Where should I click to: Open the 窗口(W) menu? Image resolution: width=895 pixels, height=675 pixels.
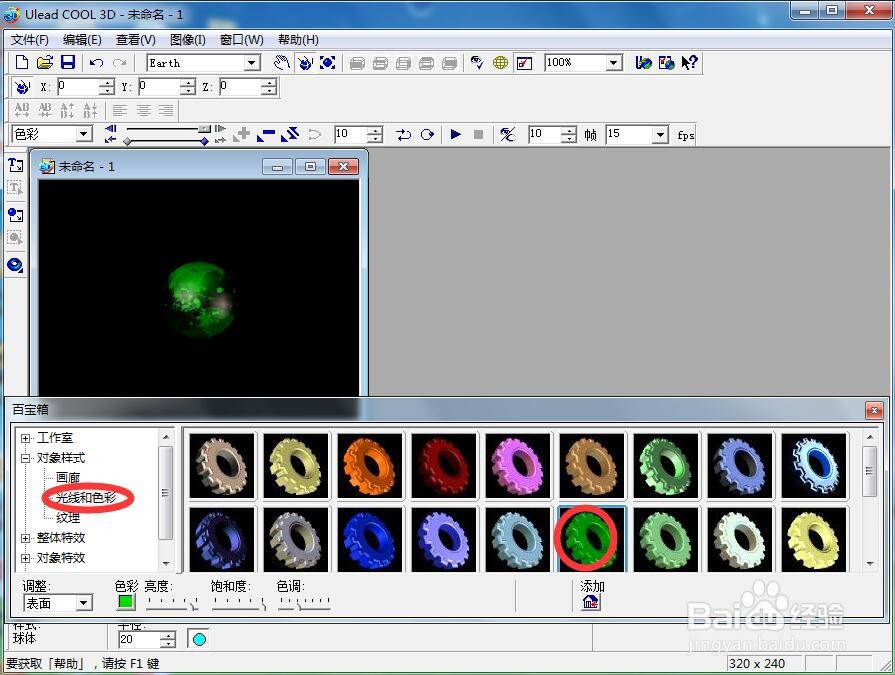click(242, 40)
